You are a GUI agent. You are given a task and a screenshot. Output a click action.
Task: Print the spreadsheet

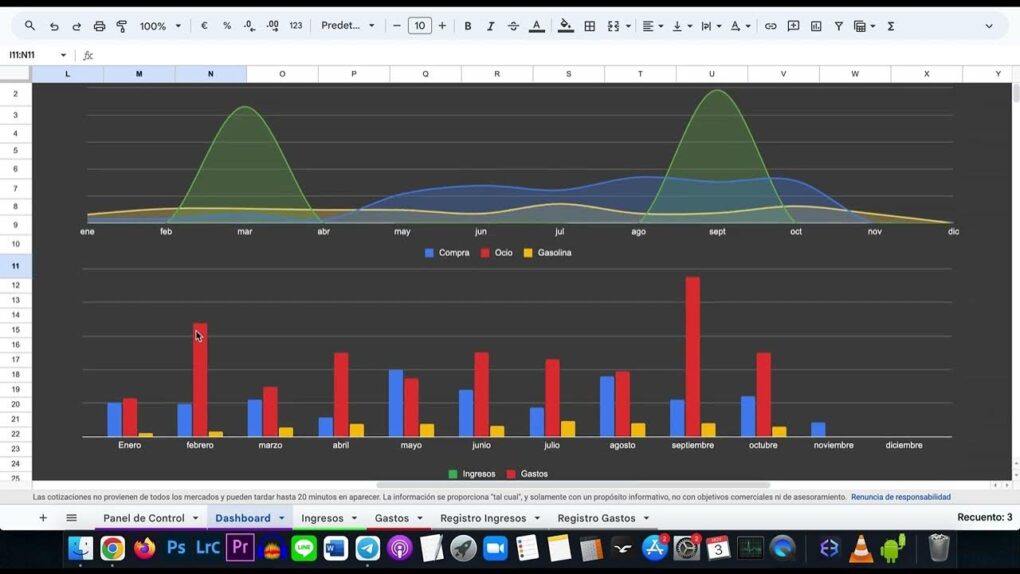99,26
